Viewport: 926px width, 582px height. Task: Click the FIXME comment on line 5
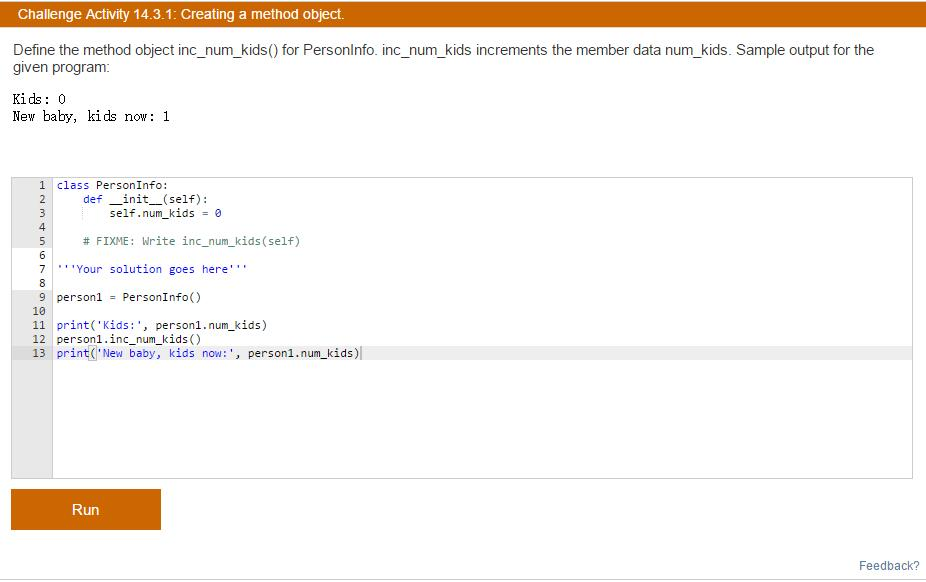click(191, 241)
